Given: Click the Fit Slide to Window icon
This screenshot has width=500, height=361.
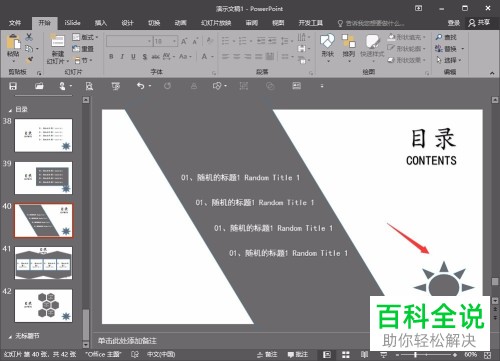Looking at the screenshot, I should 487,355.
